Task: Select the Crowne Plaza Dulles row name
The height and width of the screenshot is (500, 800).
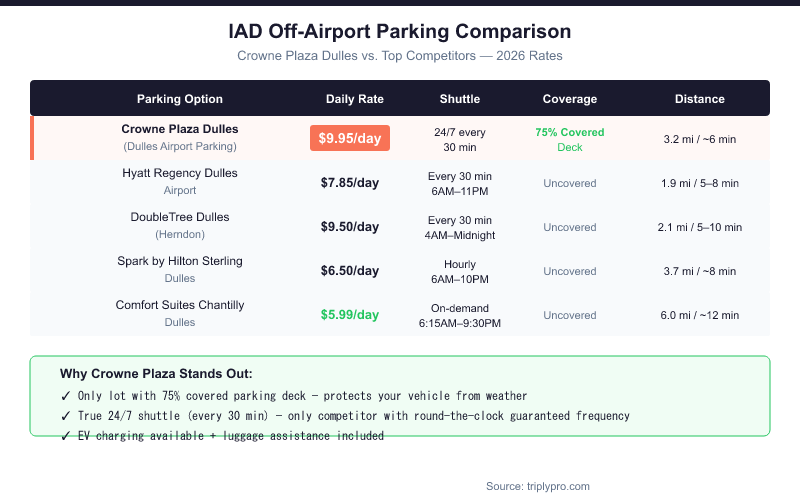Action: click(x=180, y=130)
